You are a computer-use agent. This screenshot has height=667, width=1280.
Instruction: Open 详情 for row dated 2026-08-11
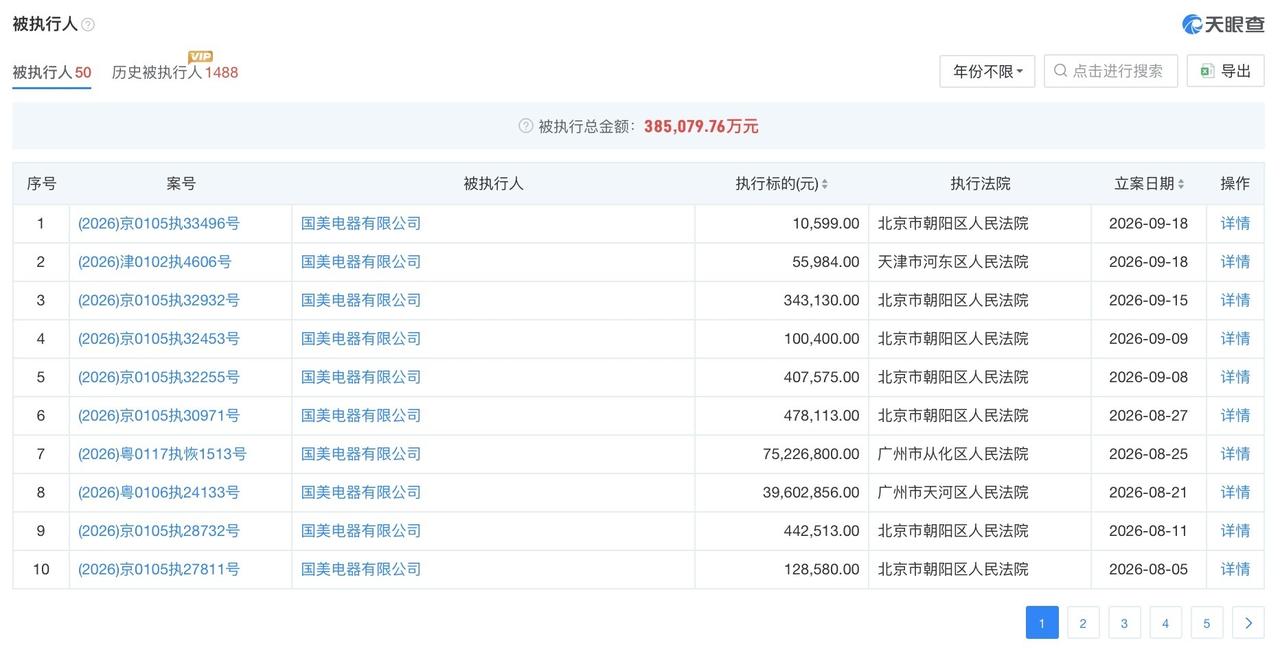coord(1235,531)
